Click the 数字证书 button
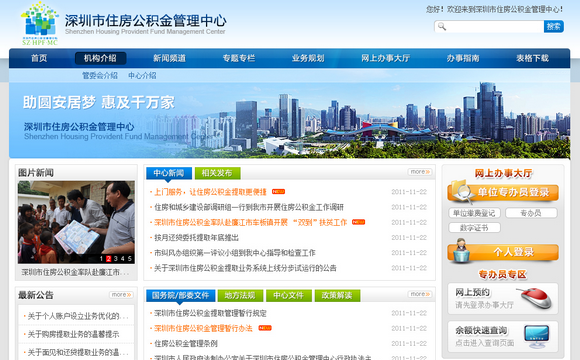 pos(474,228)
